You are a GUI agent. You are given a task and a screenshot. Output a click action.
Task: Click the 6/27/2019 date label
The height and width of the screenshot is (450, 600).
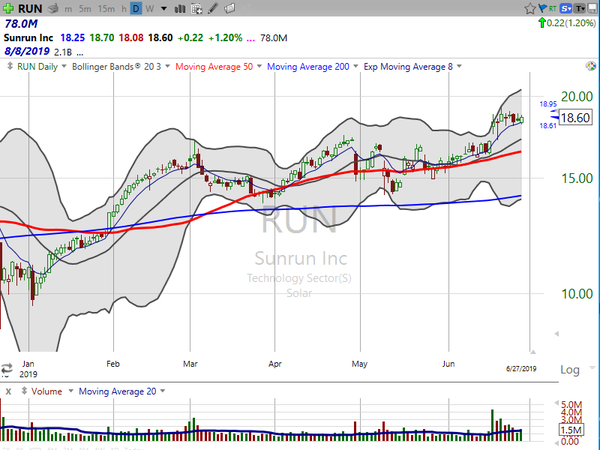[x=521, y=368]
